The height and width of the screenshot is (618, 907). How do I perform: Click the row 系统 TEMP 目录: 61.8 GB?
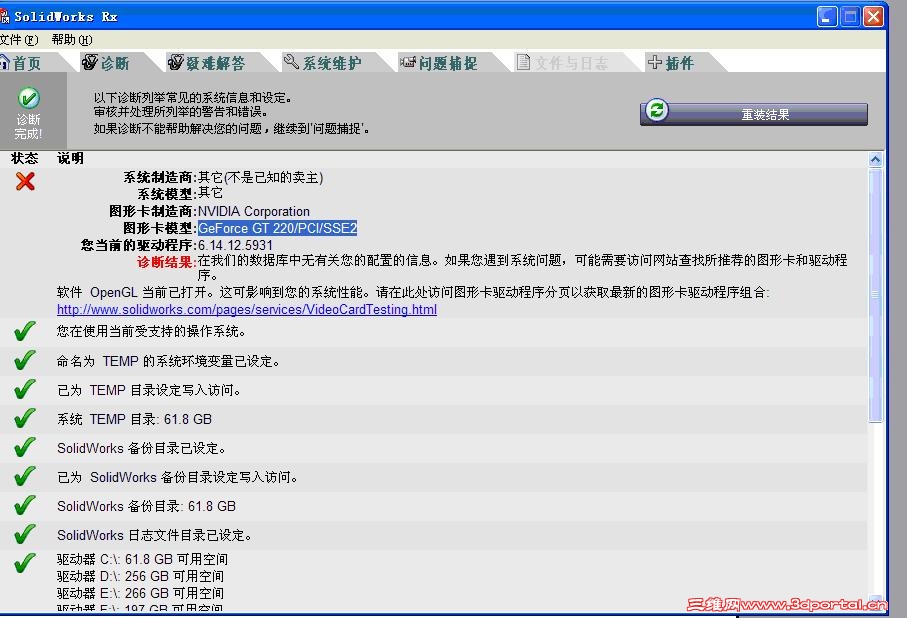click(x=433, y=419)
